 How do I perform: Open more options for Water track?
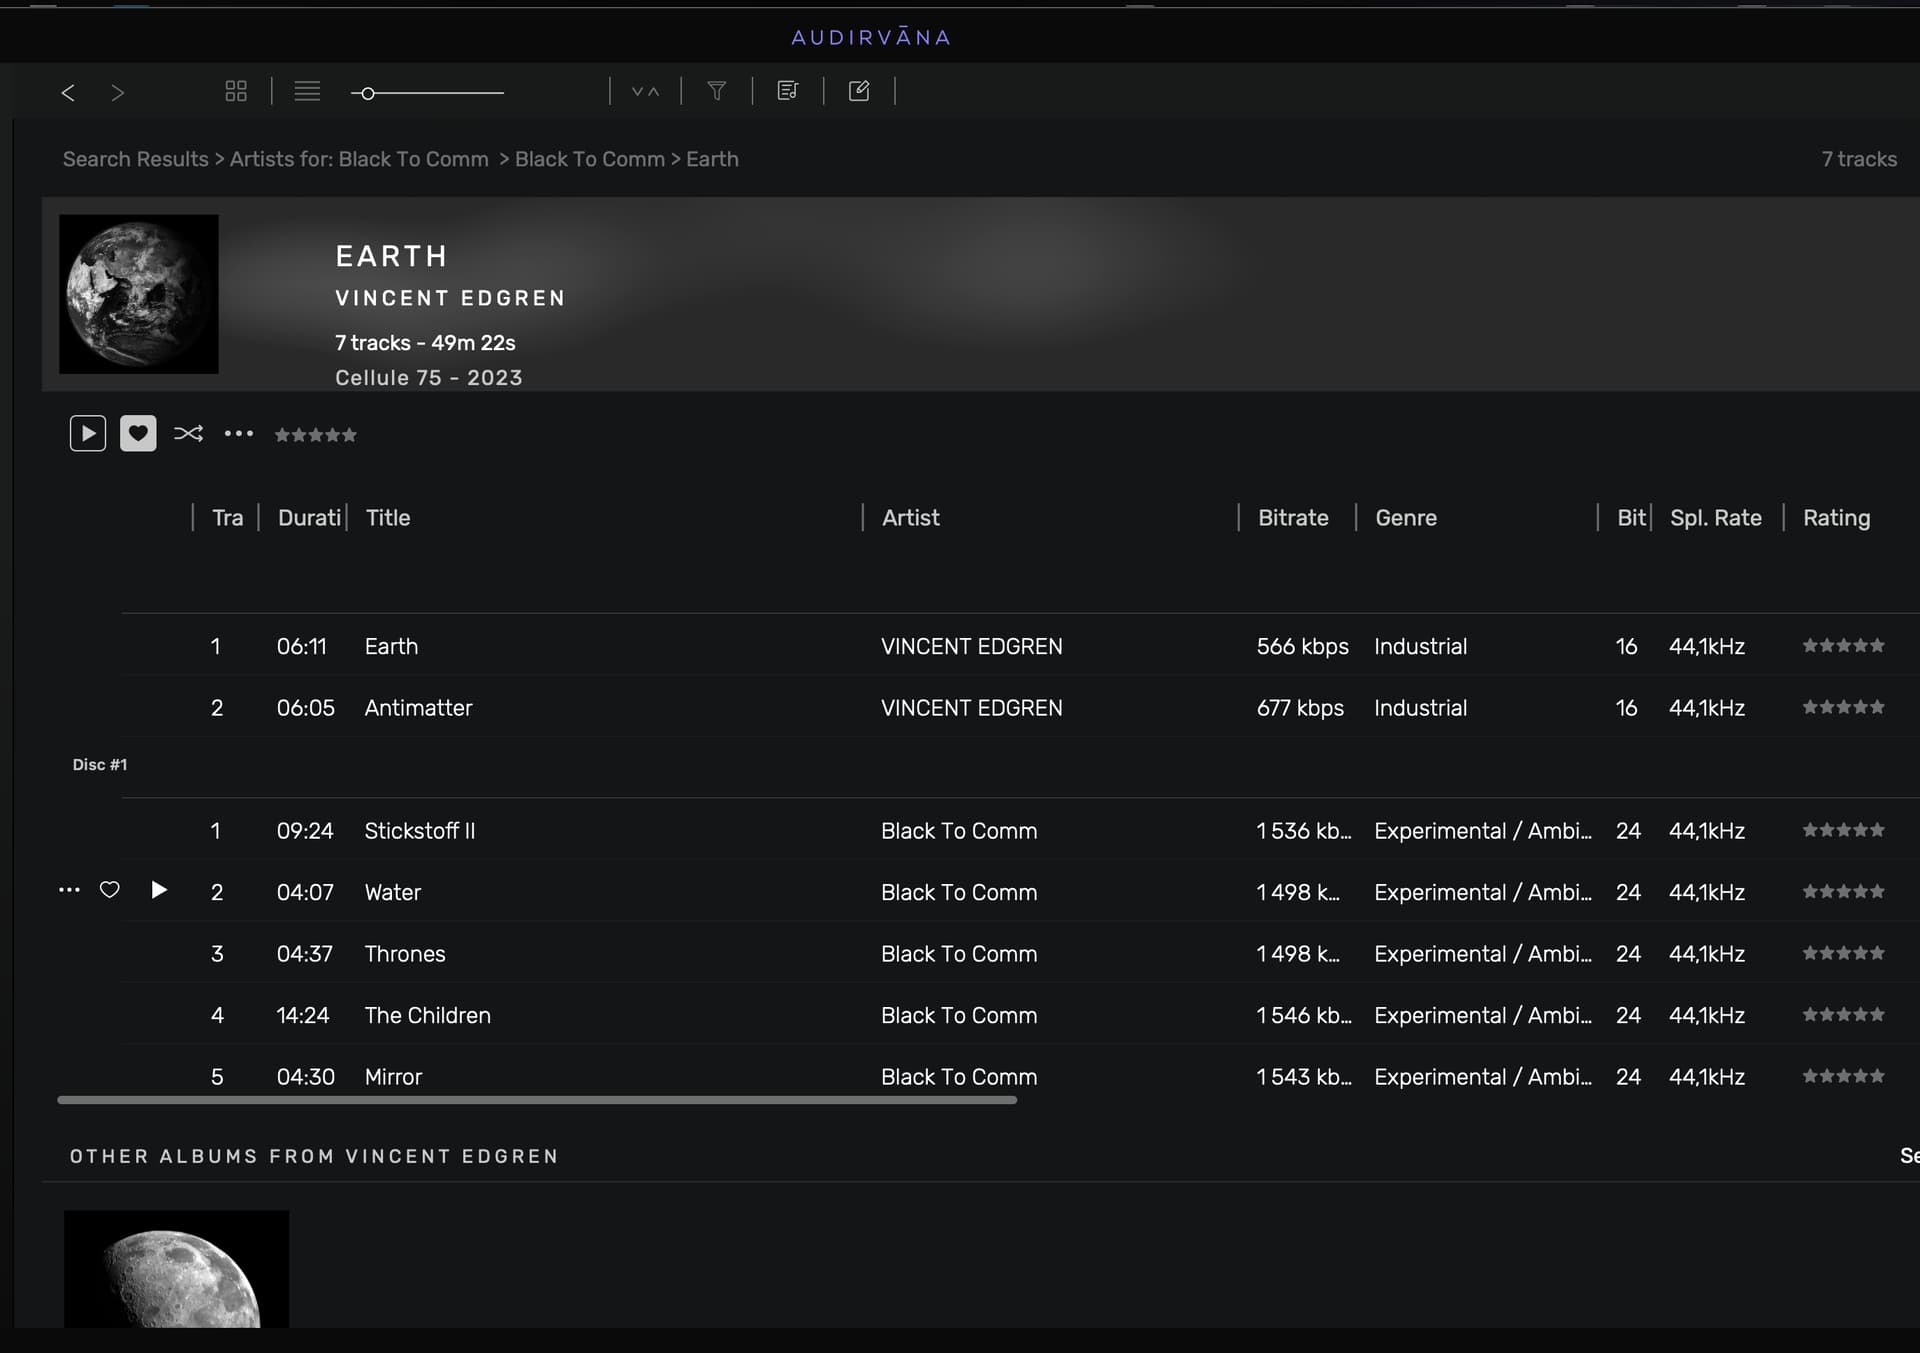point(69,890)
